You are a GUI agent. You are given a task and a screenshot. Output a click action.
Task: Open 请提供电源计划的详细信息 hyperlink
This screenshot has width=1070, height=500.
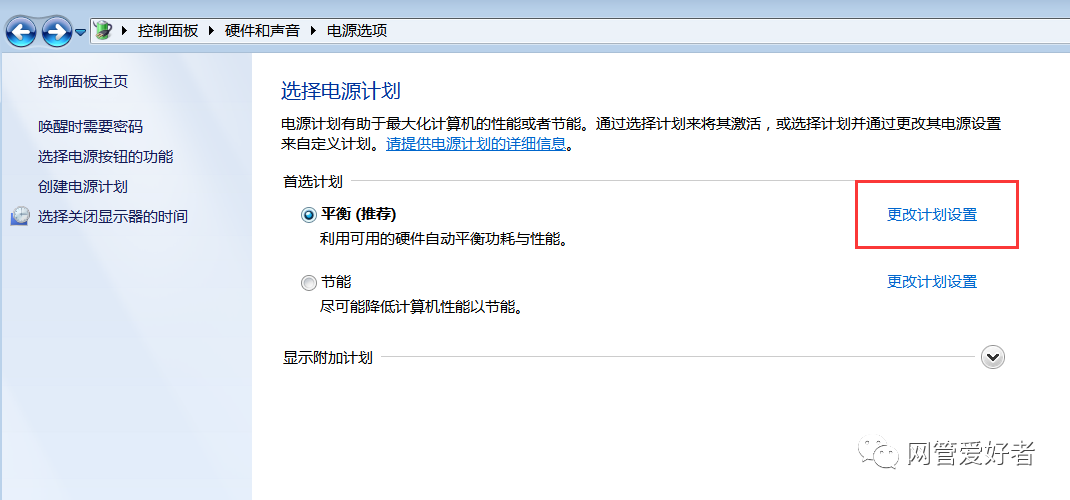pyautogui.click(x=476, y=144)
